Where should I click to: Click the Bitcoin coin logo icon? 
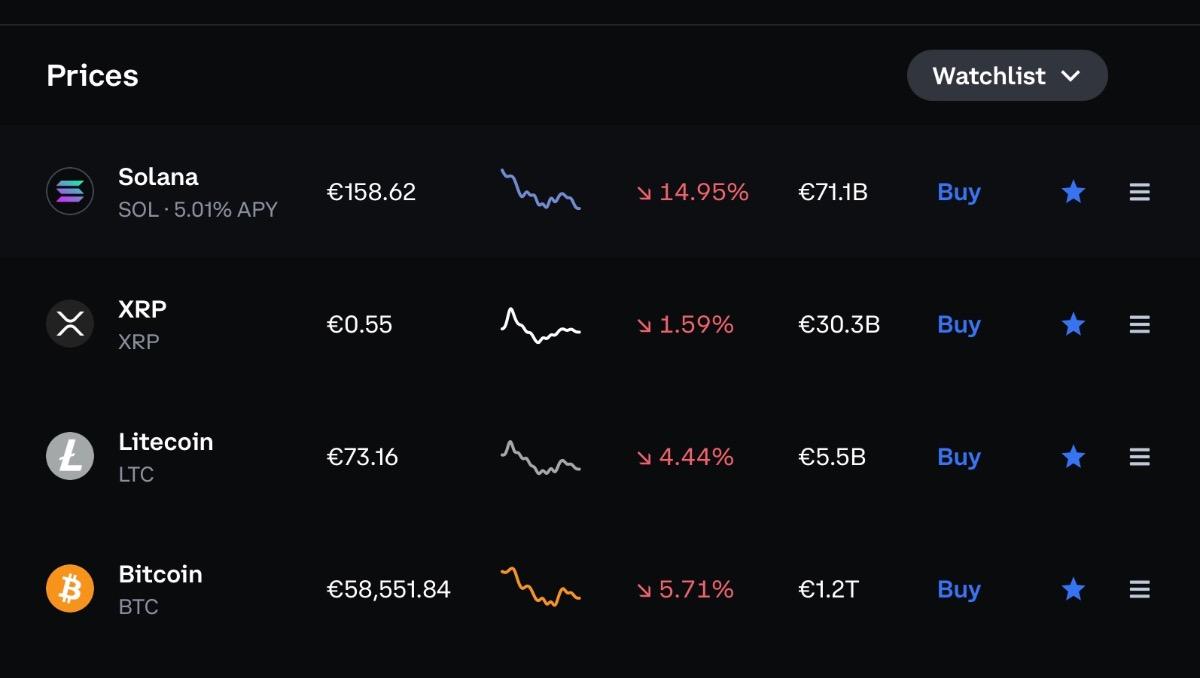click(x=70, y=589)
